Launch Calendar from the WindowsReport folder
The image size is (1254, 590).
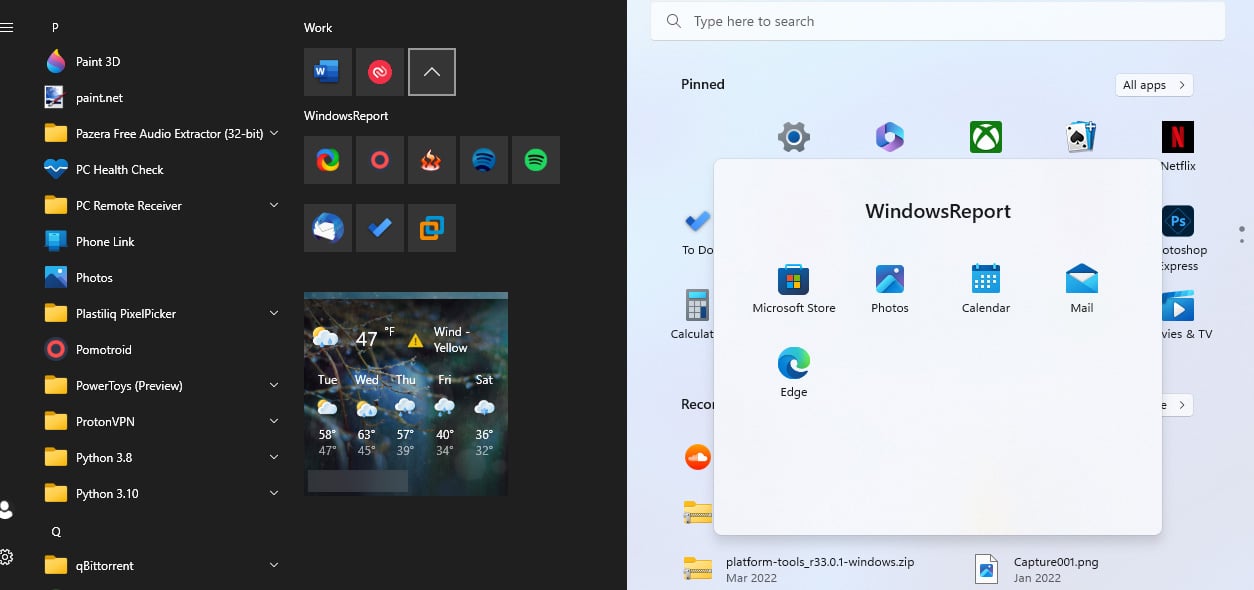pos(986,289)
